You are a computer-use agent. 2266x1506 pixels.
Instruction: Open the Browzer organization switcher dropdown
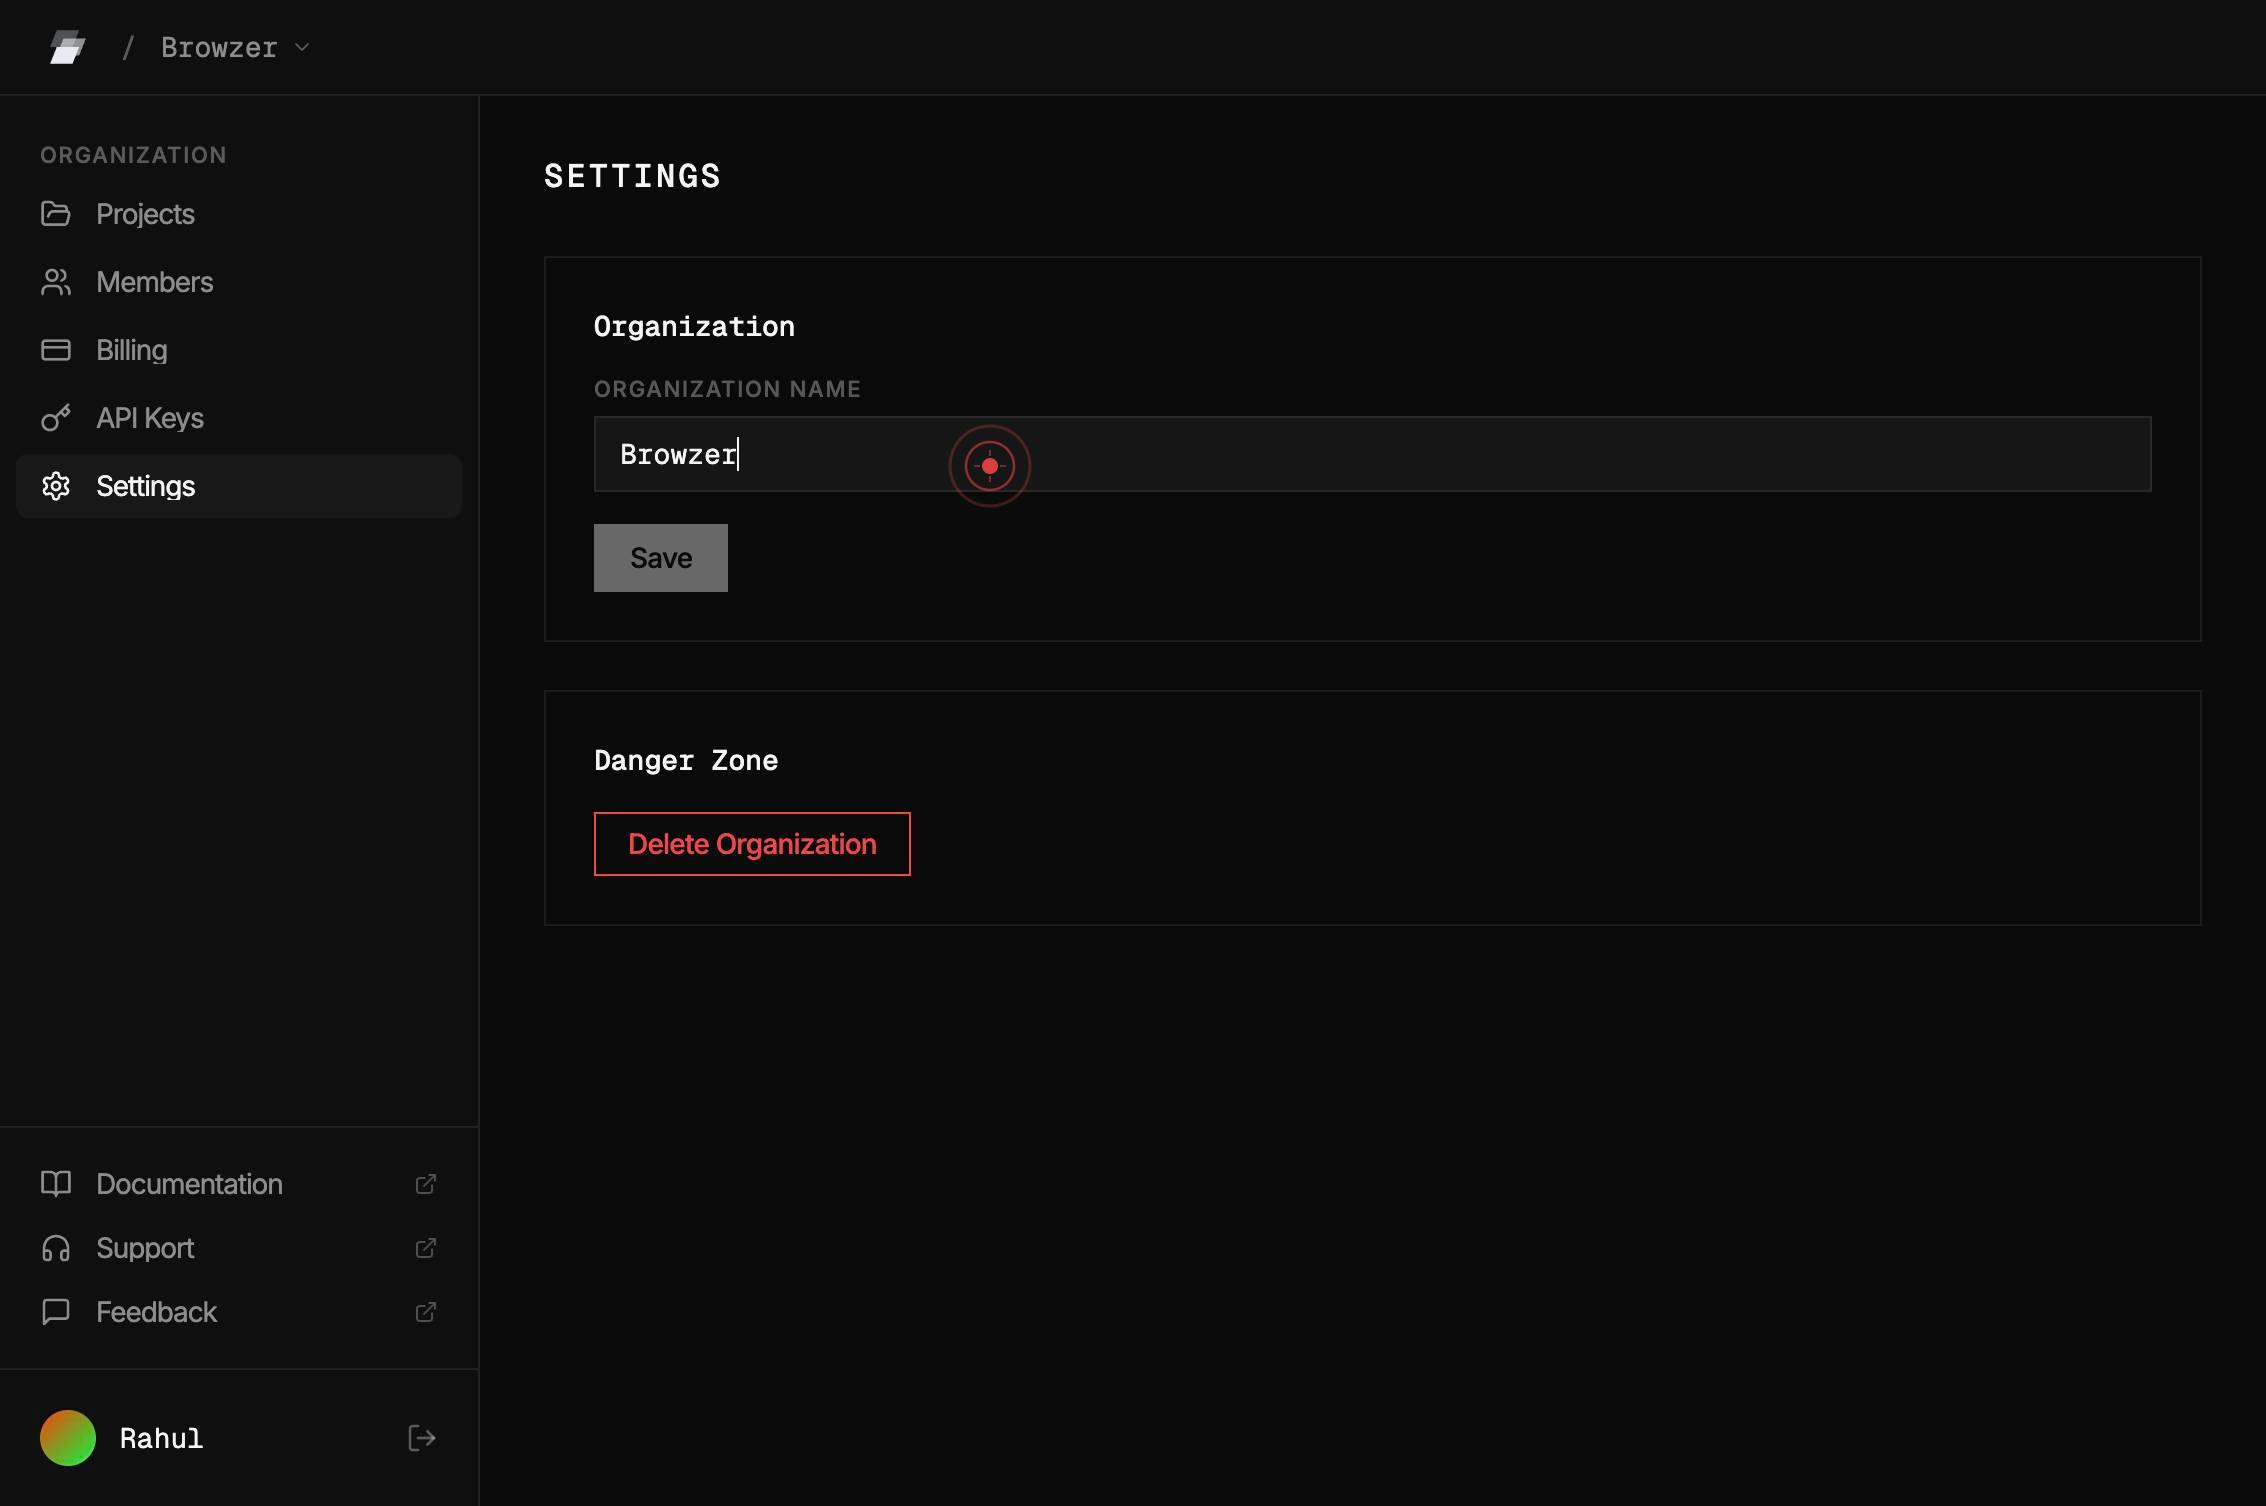pos(235,47)
